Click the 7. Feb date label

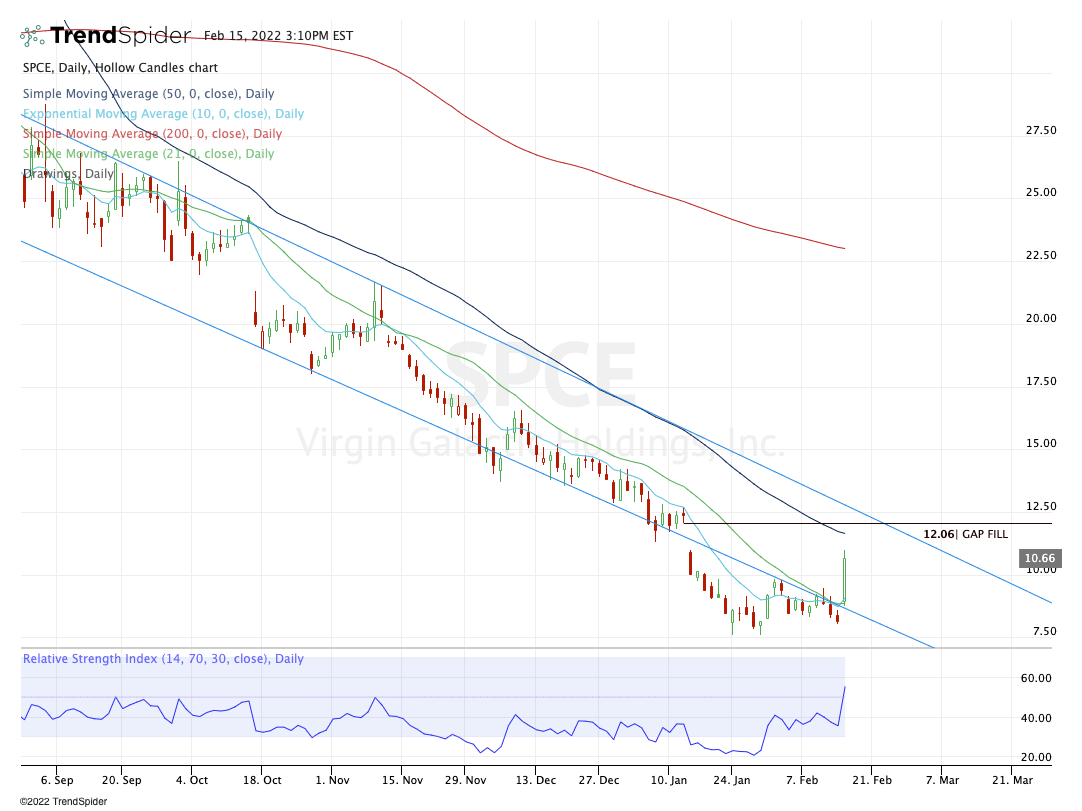[x=801, y=780]
